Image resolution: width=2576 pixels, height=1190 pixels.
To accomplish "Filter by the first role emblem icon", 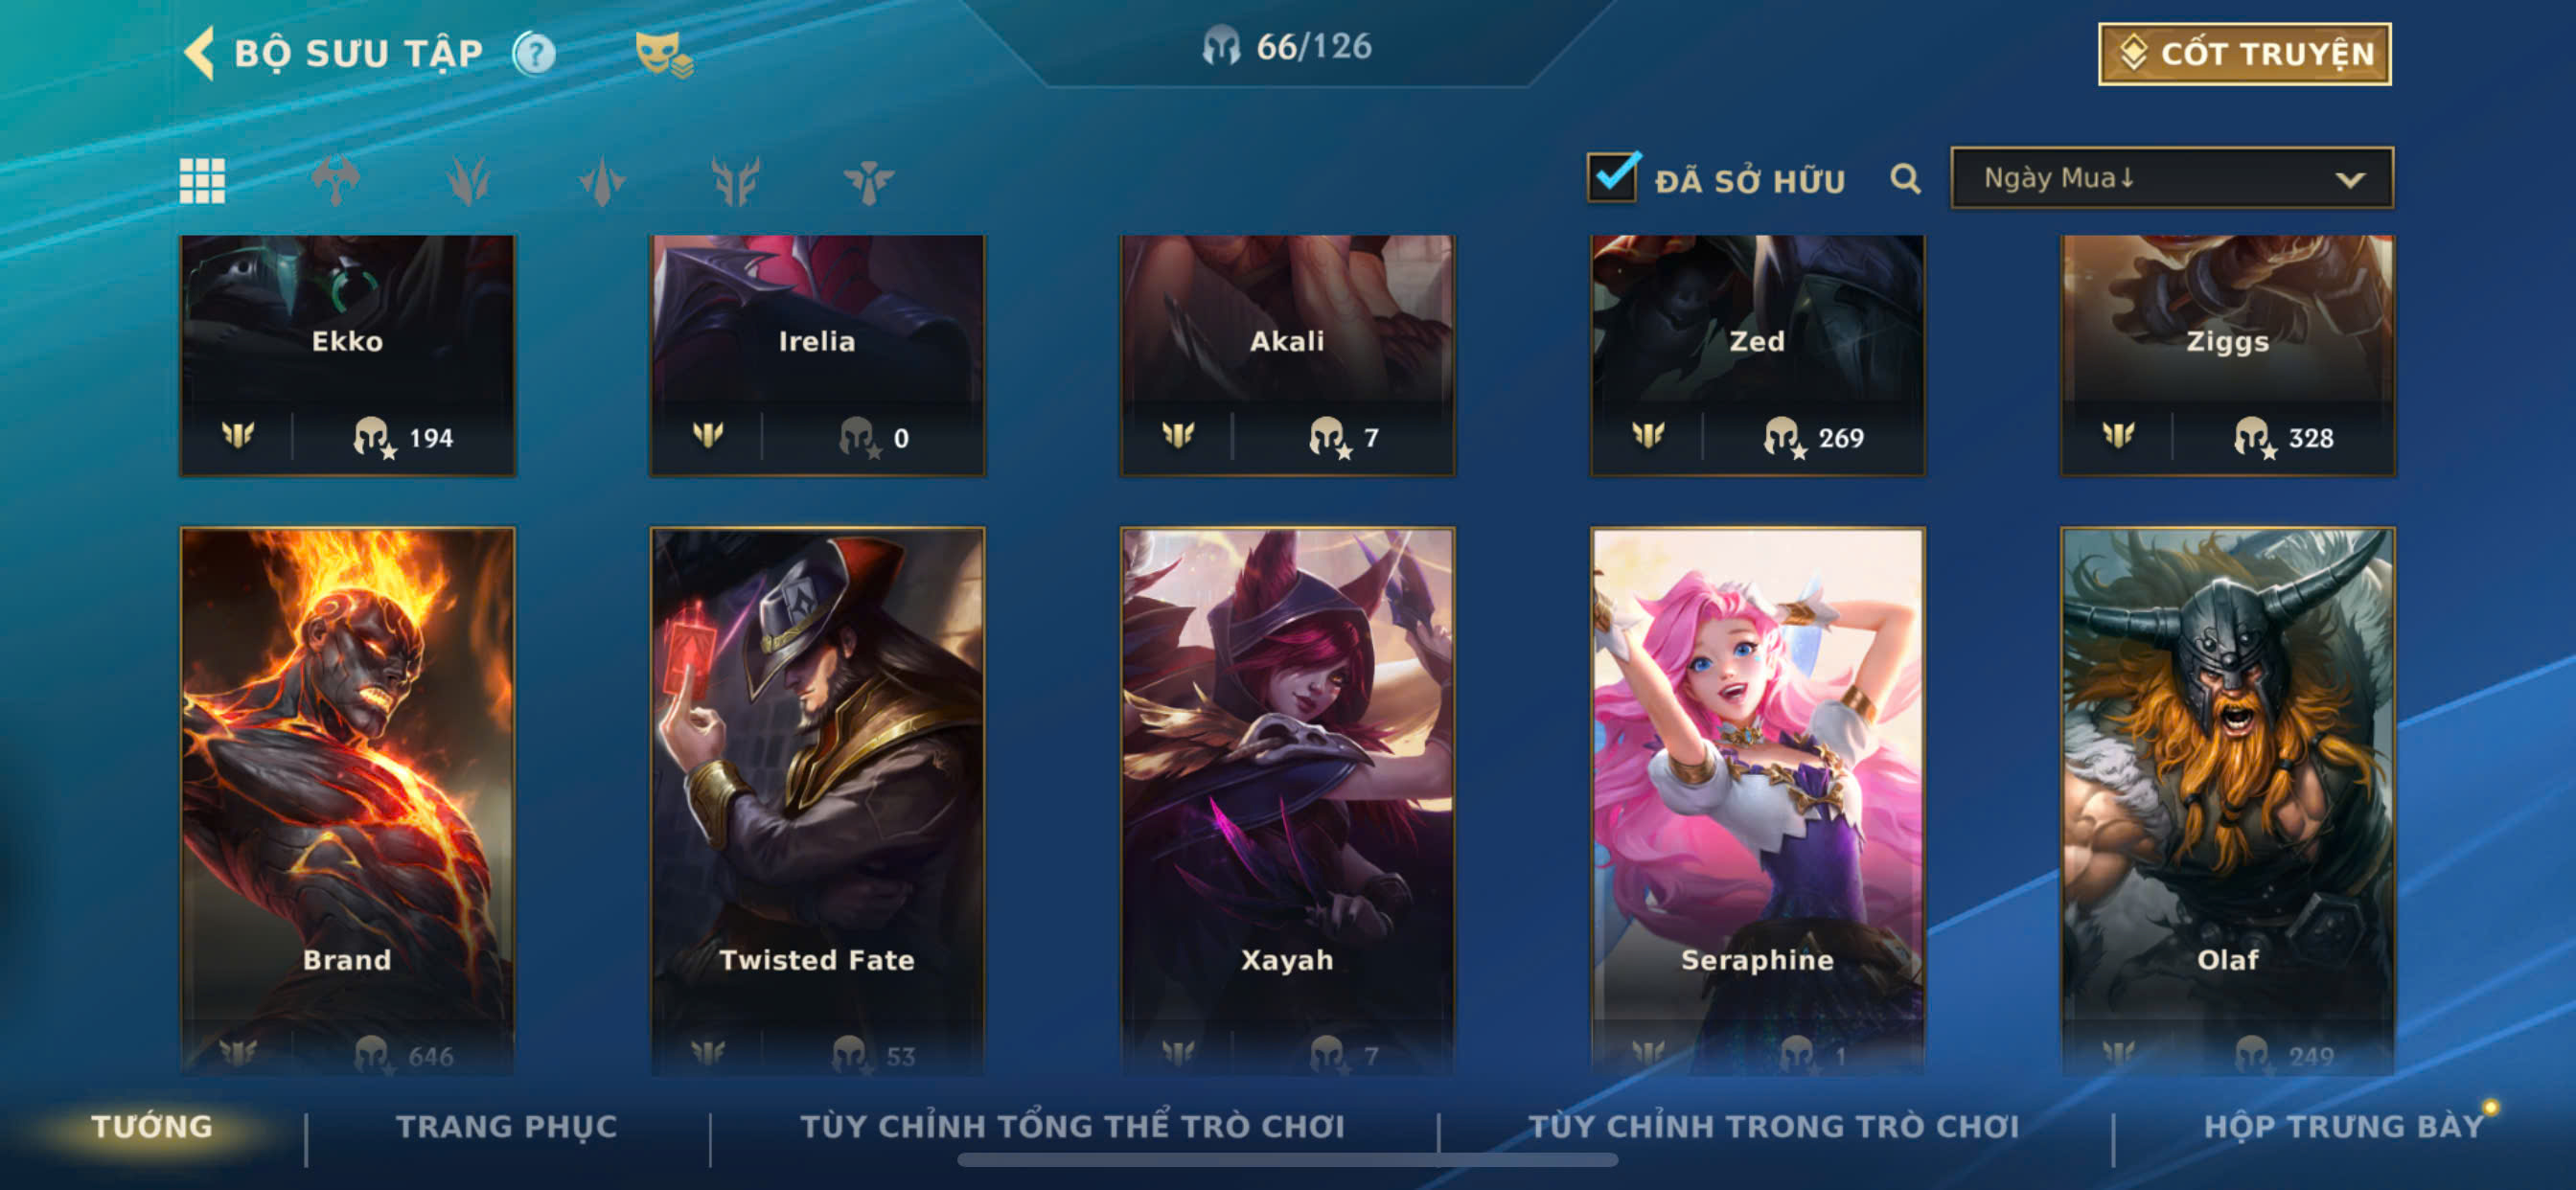I will (336, 181).
